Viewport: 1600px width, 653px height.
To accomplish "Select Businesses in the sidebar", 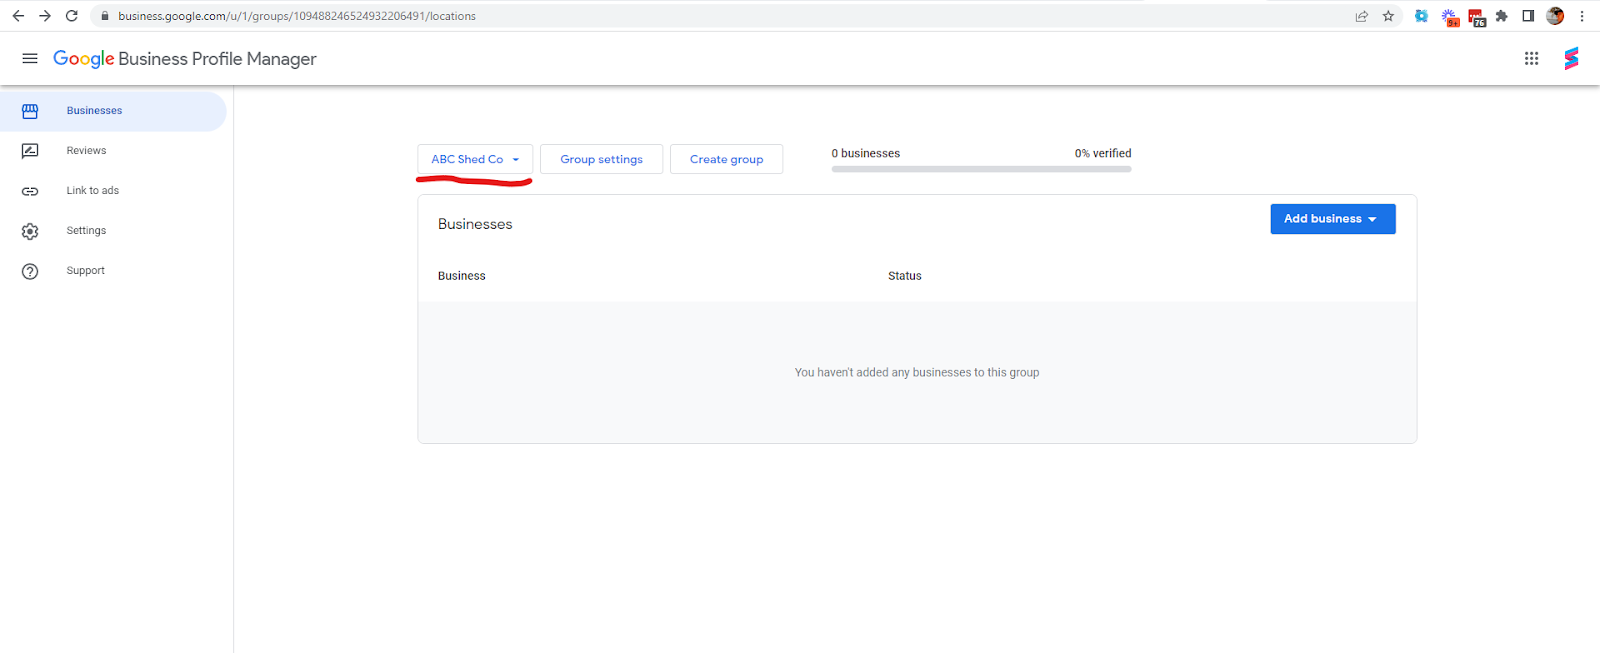I will (x=113, y=111).
